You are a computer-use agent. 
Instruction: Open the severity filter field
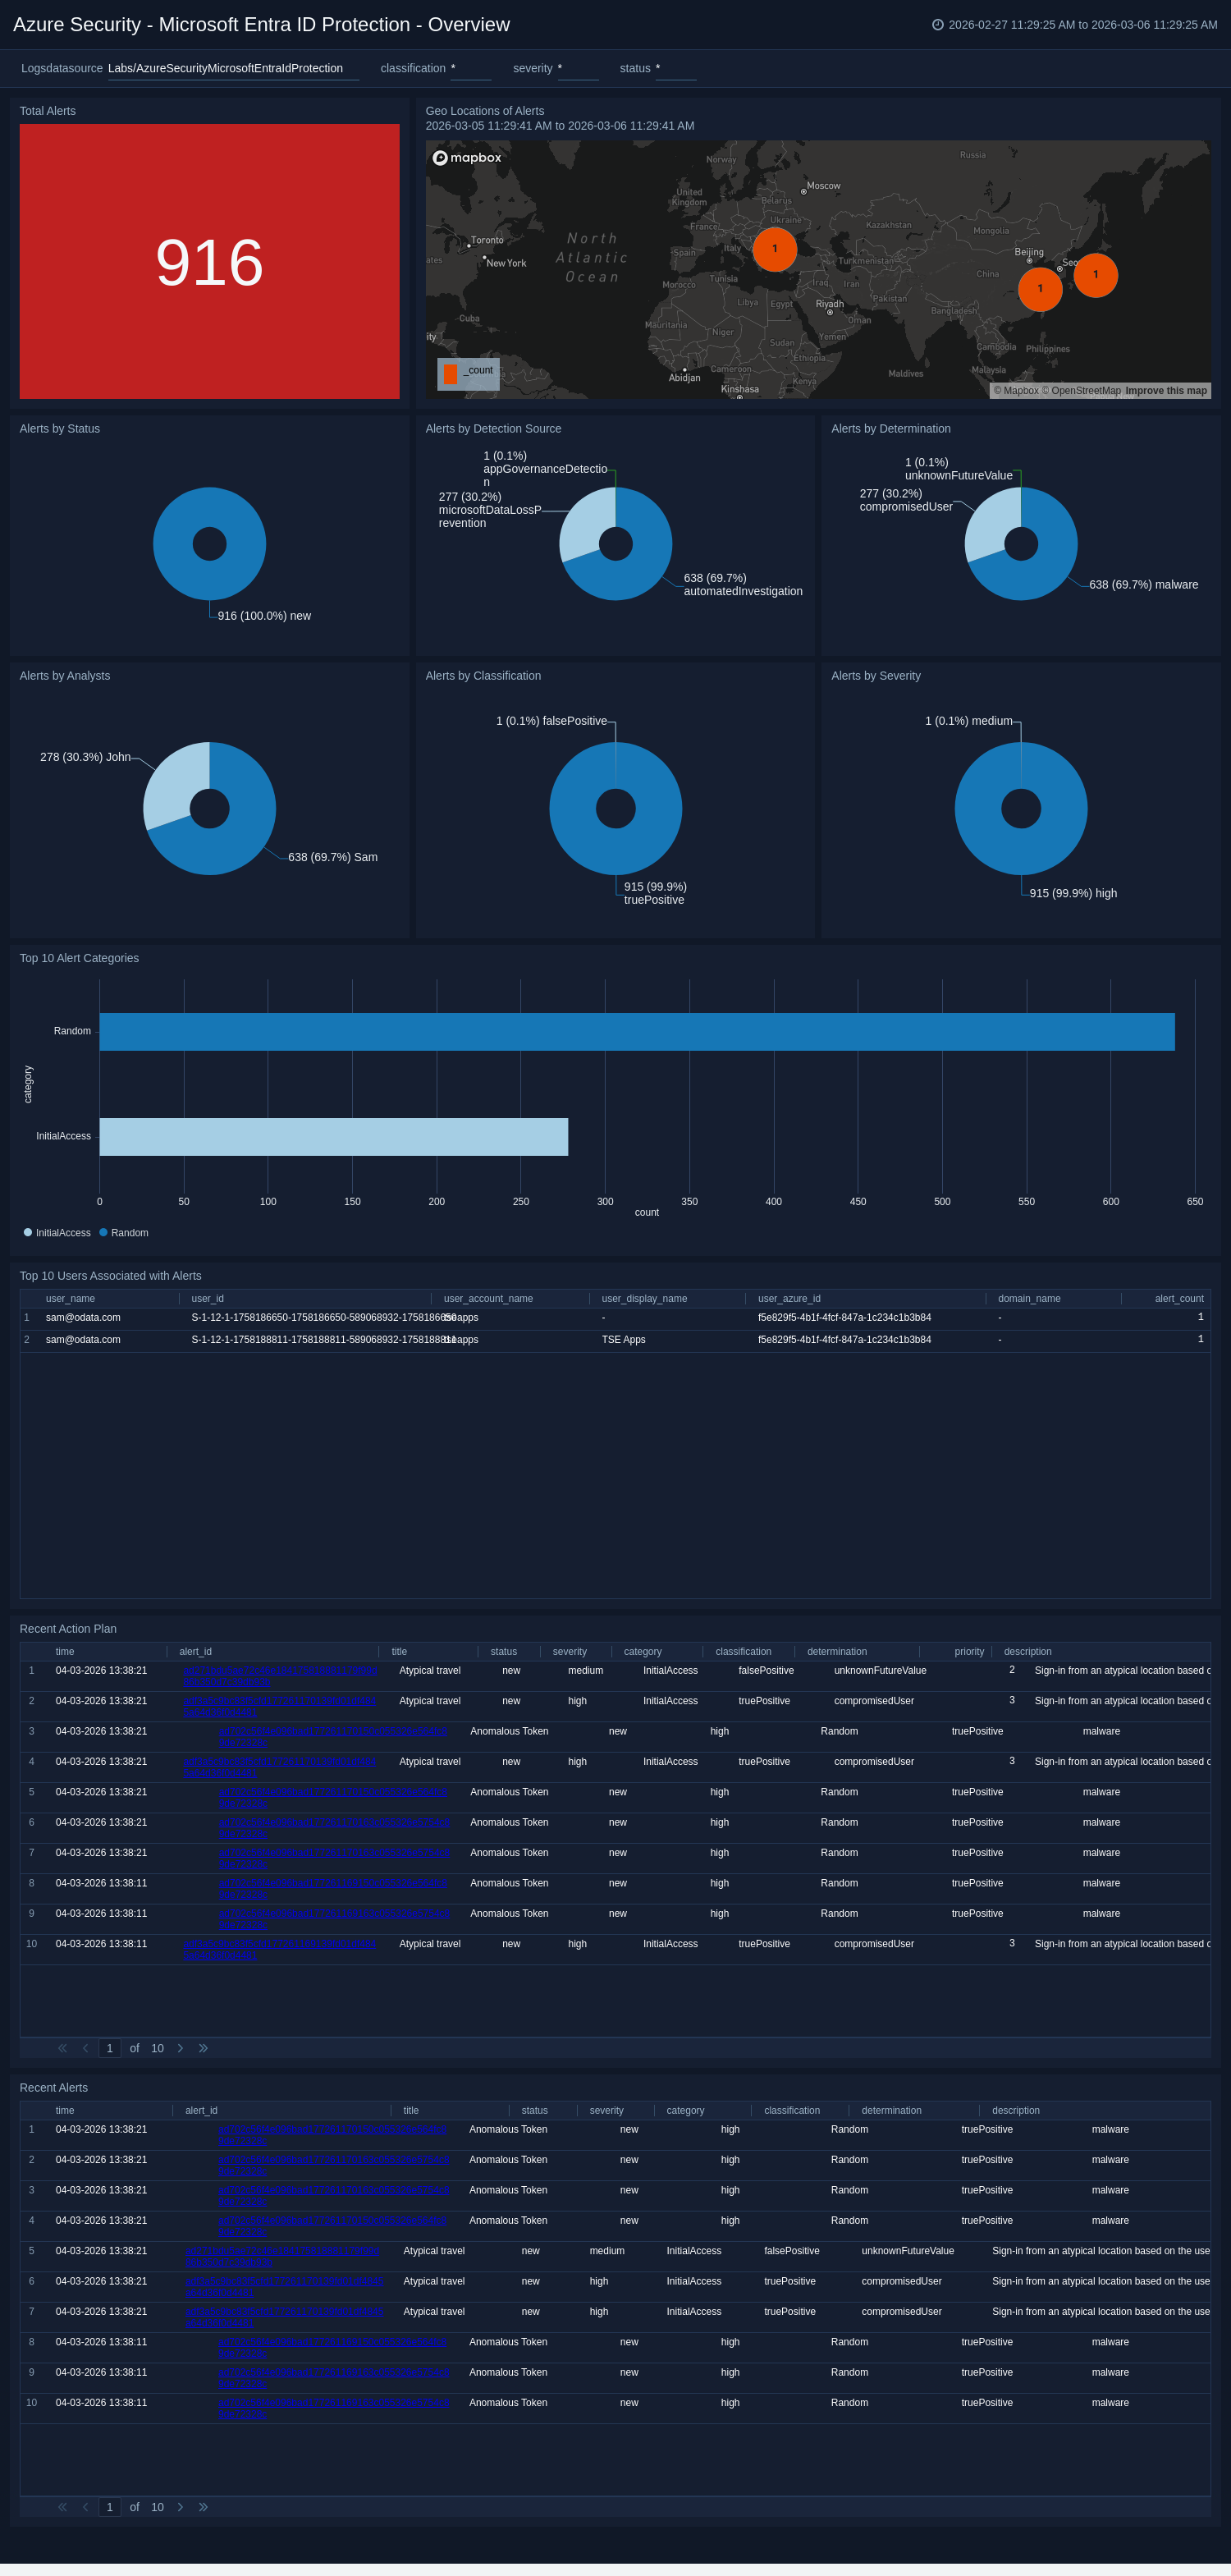(x=577, y=69)
